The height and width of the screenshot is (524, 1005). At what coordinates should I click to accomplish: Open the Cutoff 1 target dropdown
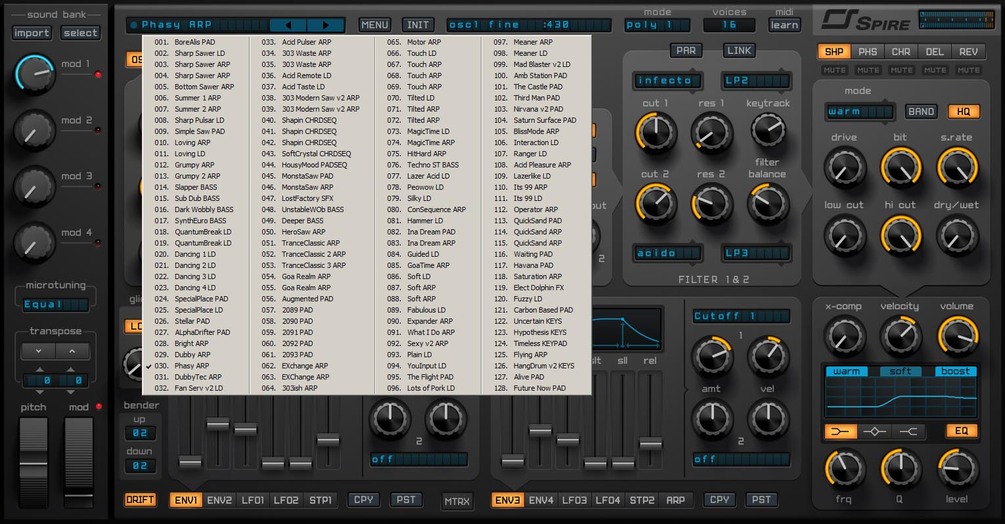[x=741, y=316]
